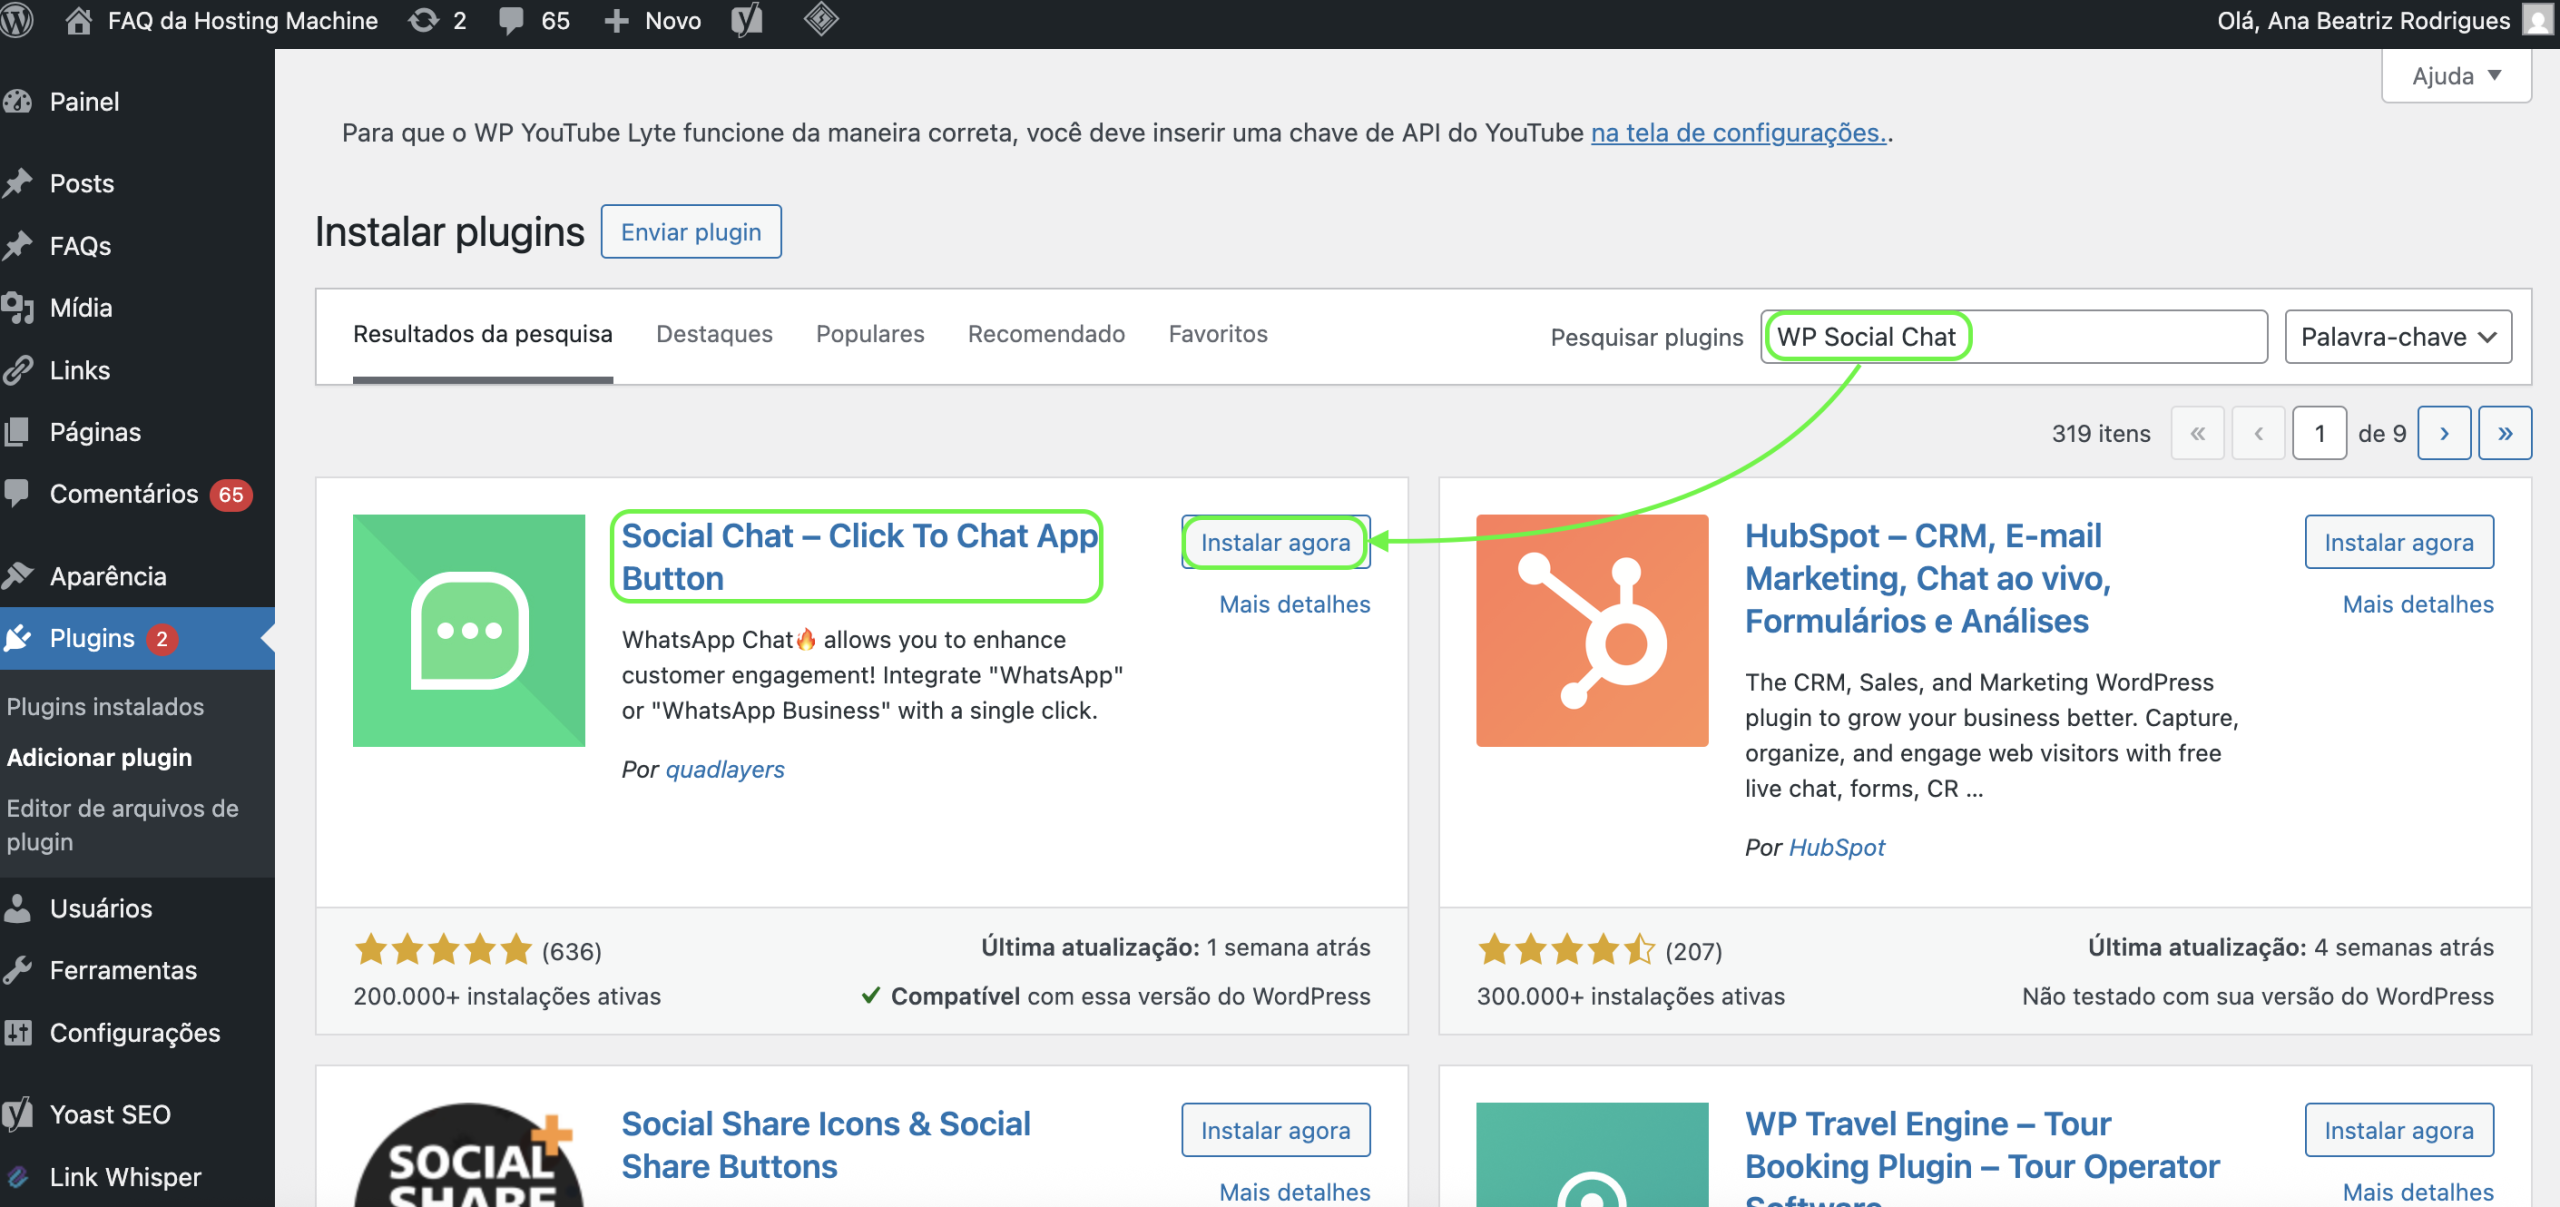Image resolution: width=2560 pixels, height=1207 pixels.
Task: Open Adicionar plugin submenu item
Action: point(99,757)
